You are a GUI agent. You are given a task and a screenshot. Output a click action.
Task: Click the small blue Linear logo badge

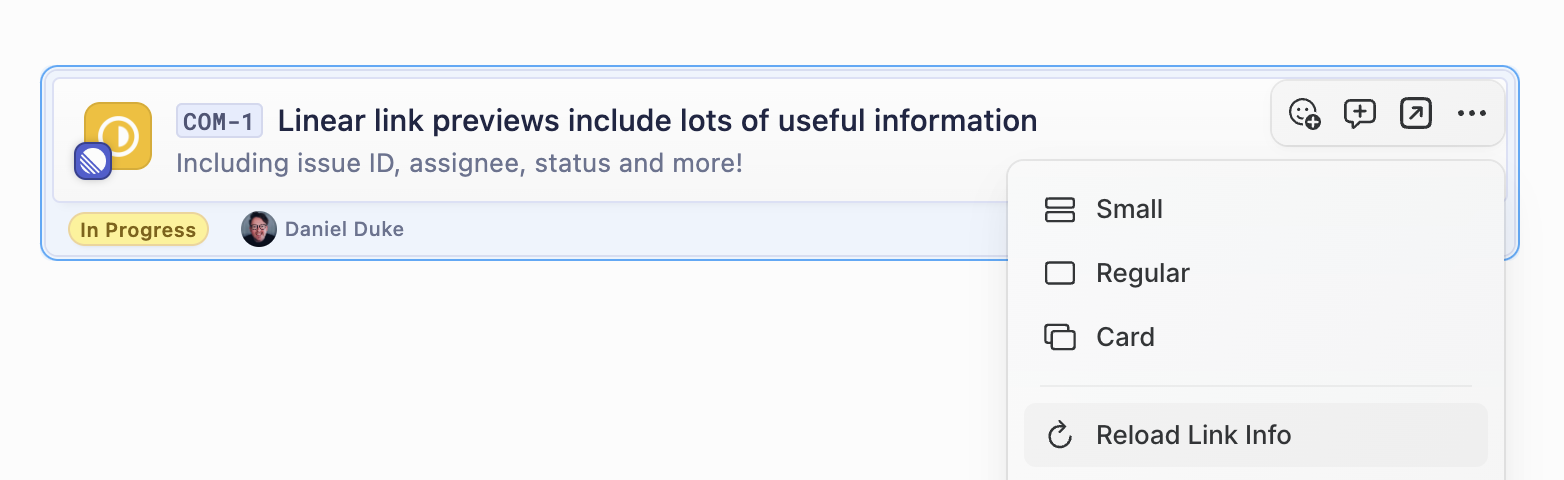click(x=93, y=161)
